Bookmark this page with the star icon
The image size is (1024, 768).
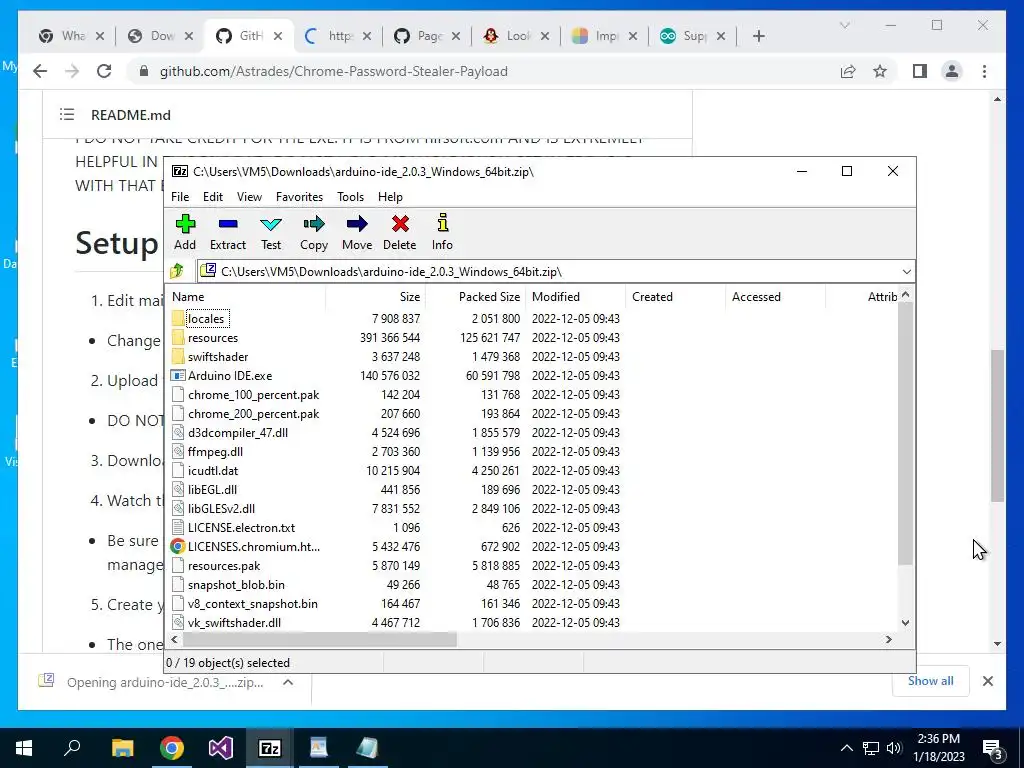tap(880, 71)
